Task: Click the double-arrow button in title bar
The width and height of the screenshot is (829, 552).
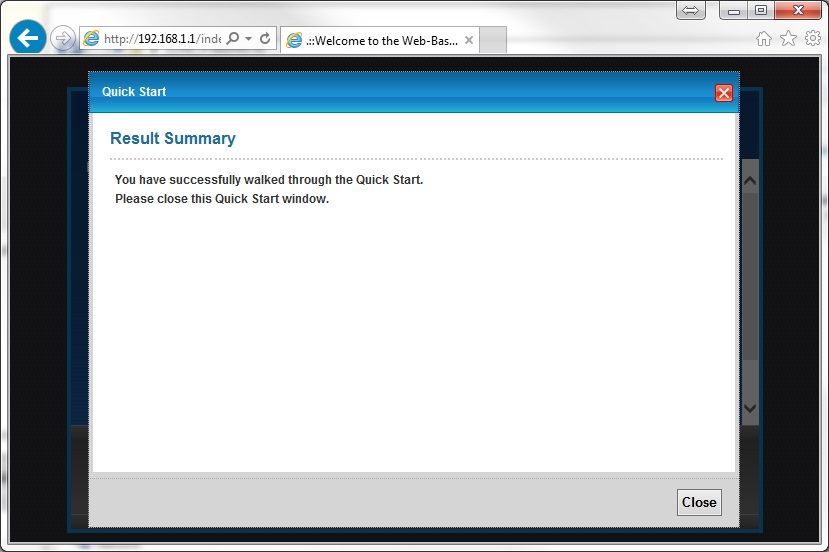Action: tap(690, 10)
